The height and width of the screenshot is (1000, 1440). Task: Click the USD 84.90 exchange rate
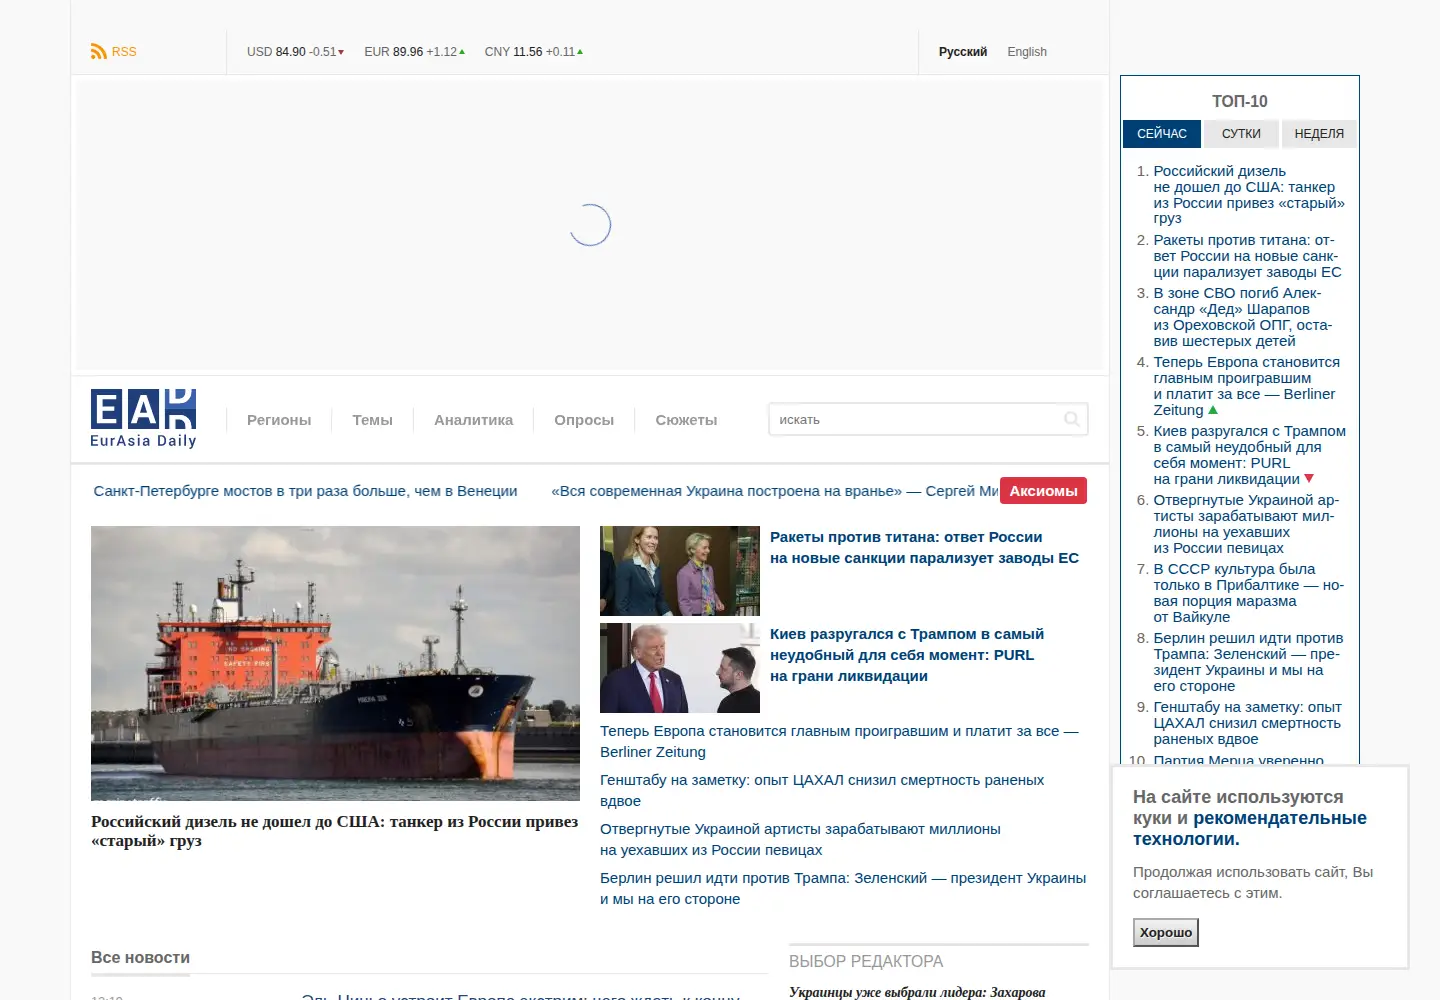click(x=295, y=52)
